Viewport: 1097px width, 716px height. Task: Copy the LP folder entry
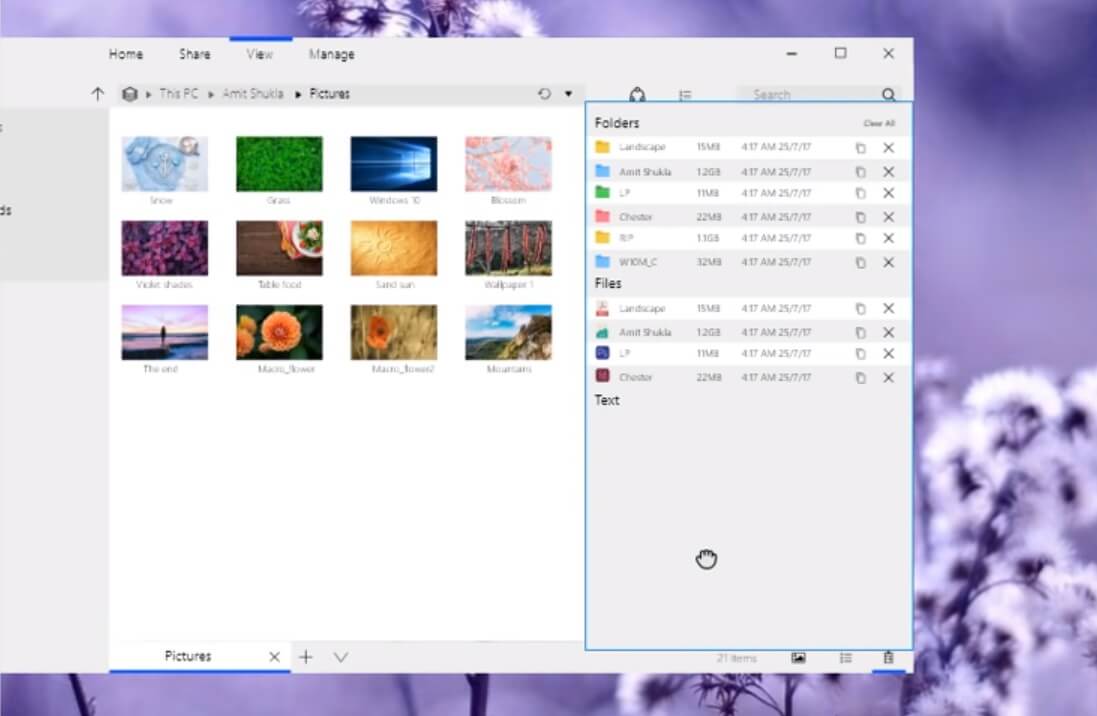pyautogui.click(x=861, y=193)
